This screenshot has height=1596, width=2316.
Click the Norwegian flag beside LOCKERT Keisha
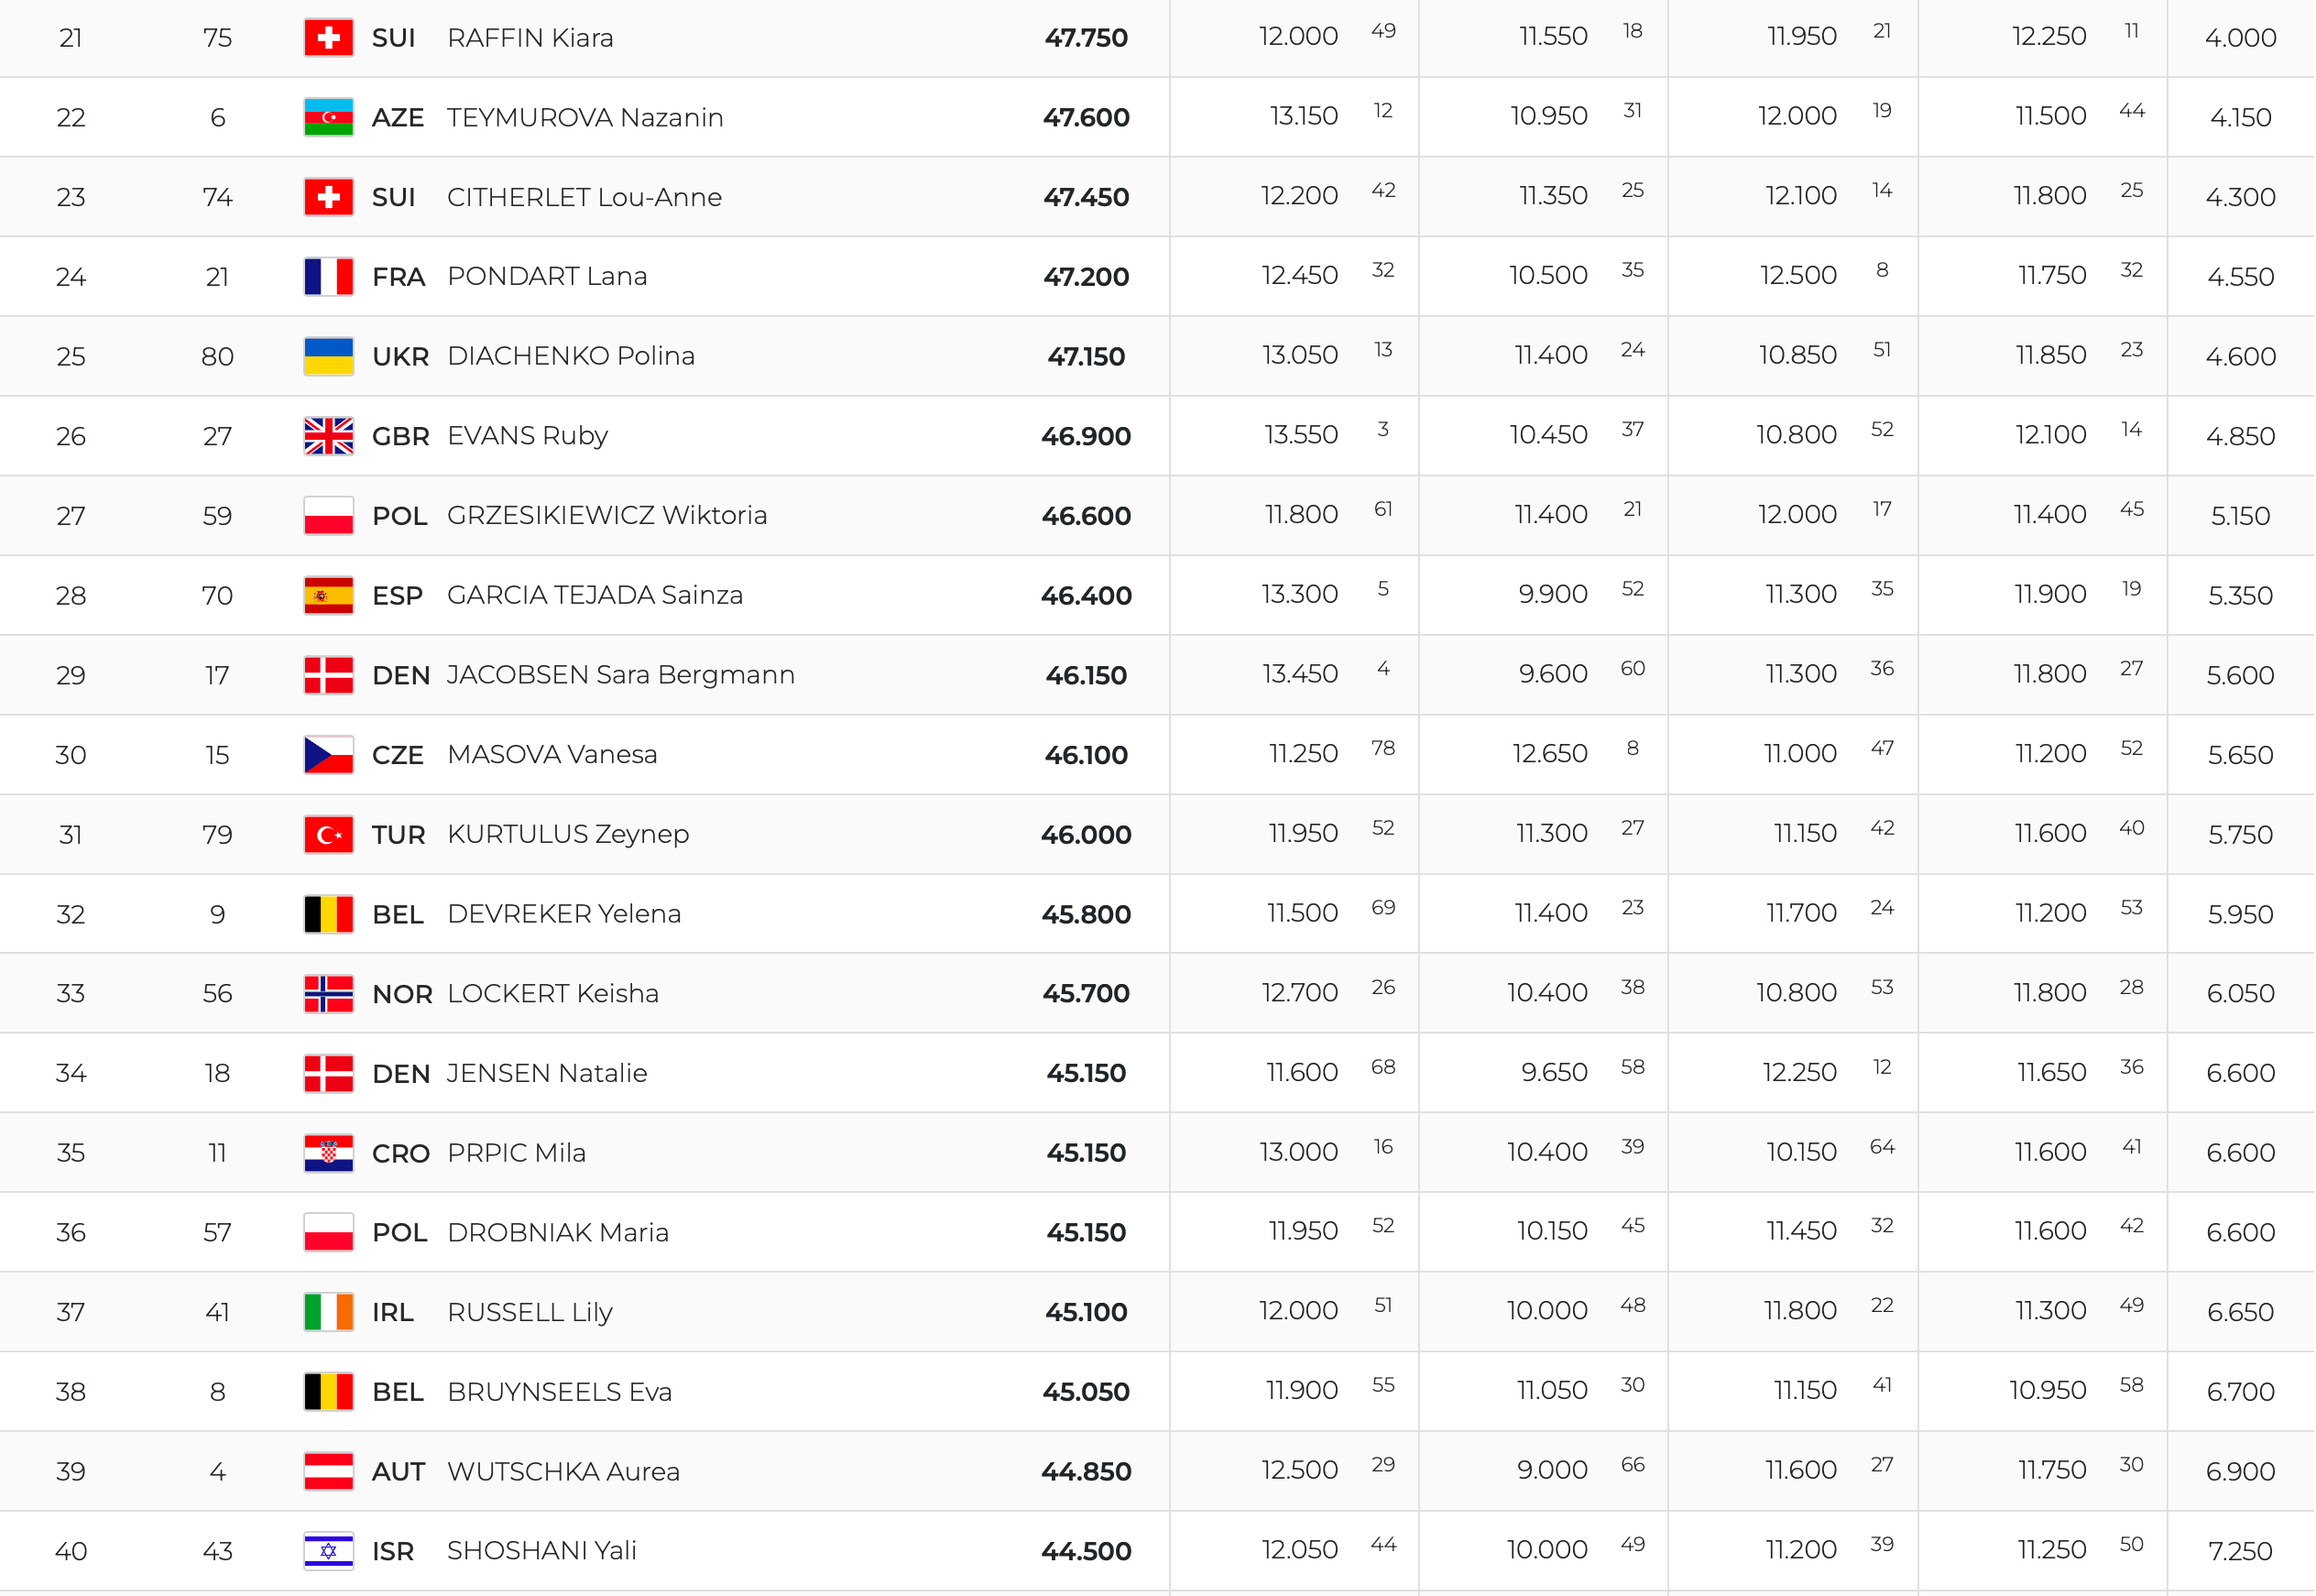click(x=328, y=993)
